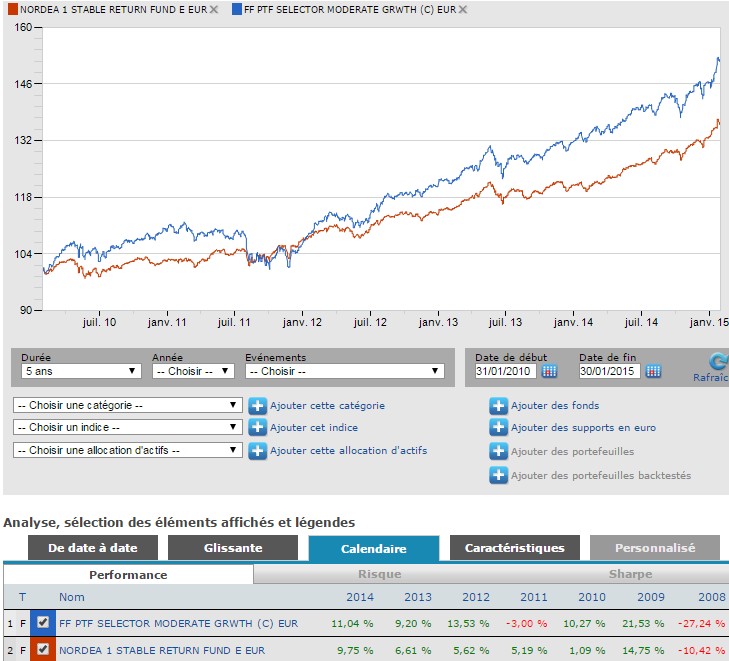Click the 14,75 % value in NORDEA row
729x661 pixels.
[x=643, y=650]
